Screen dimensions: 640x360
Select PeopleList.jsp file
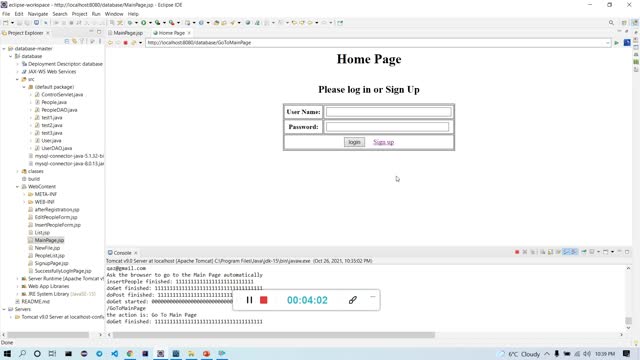[50, 256]
